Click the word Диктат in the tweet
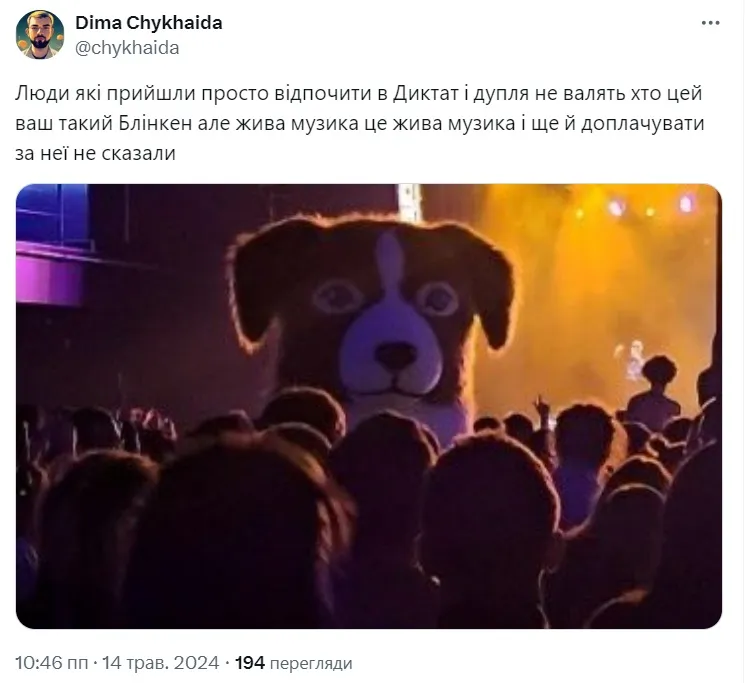 pyautogui.click(x=425, y=93)
